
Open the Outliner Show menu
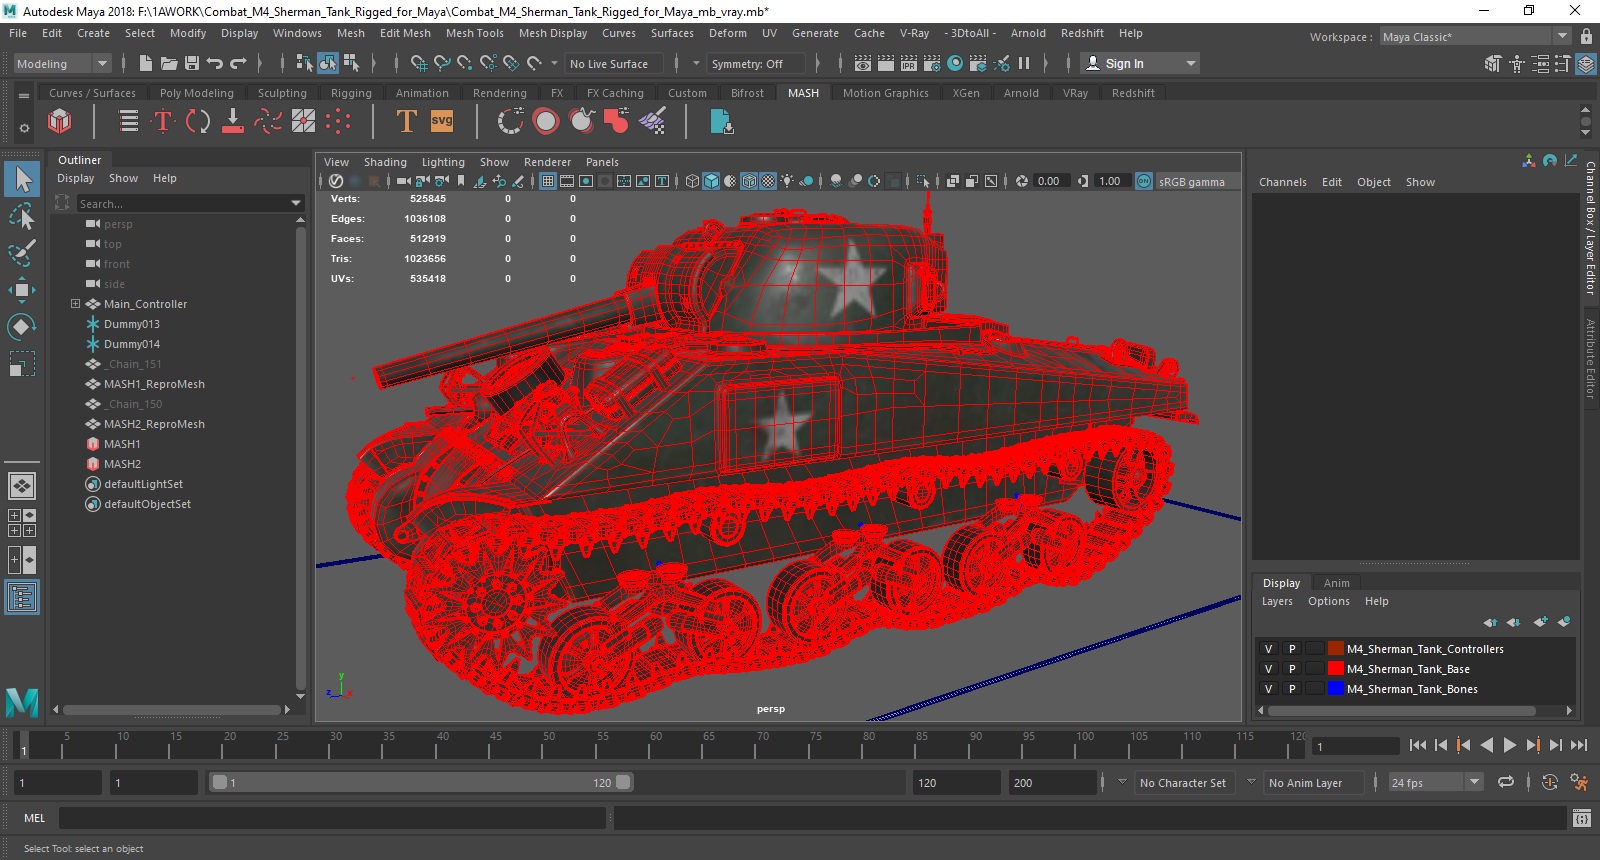(123, 178)
